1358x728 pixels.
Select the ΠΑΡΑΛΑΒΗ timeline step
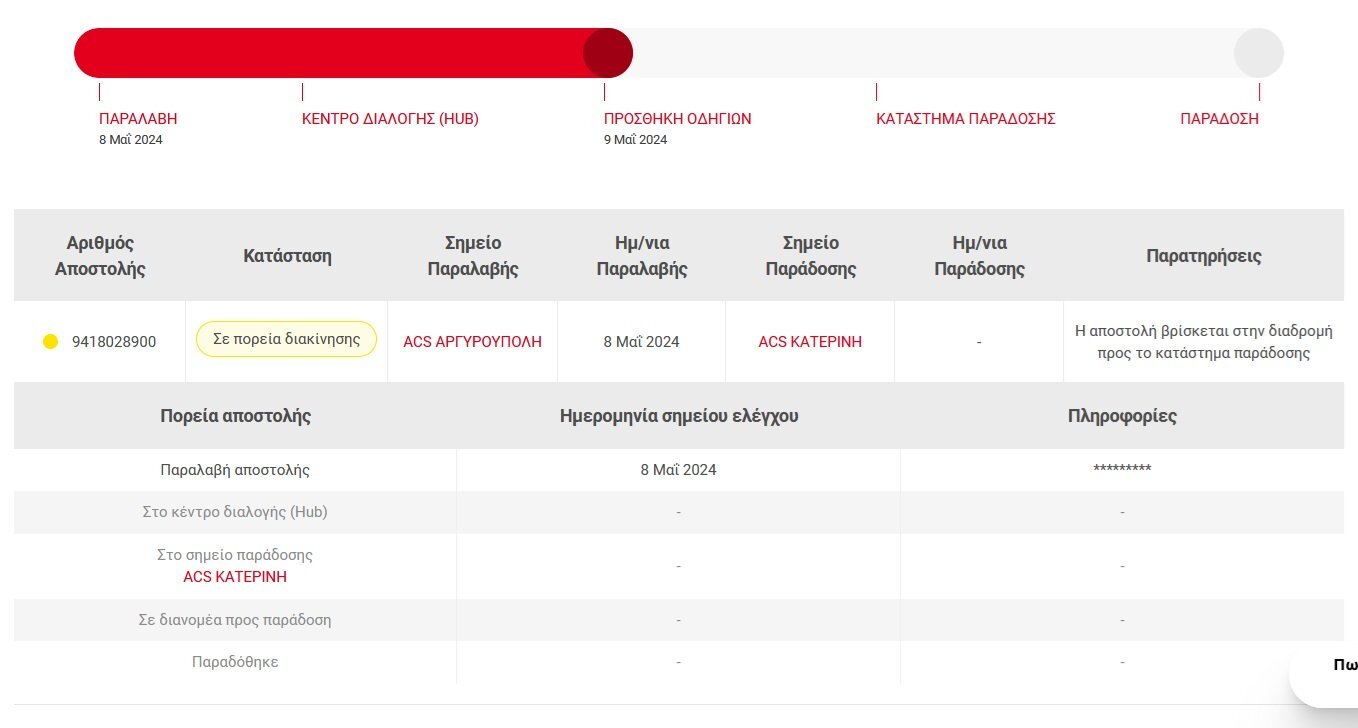click(138, 119)
